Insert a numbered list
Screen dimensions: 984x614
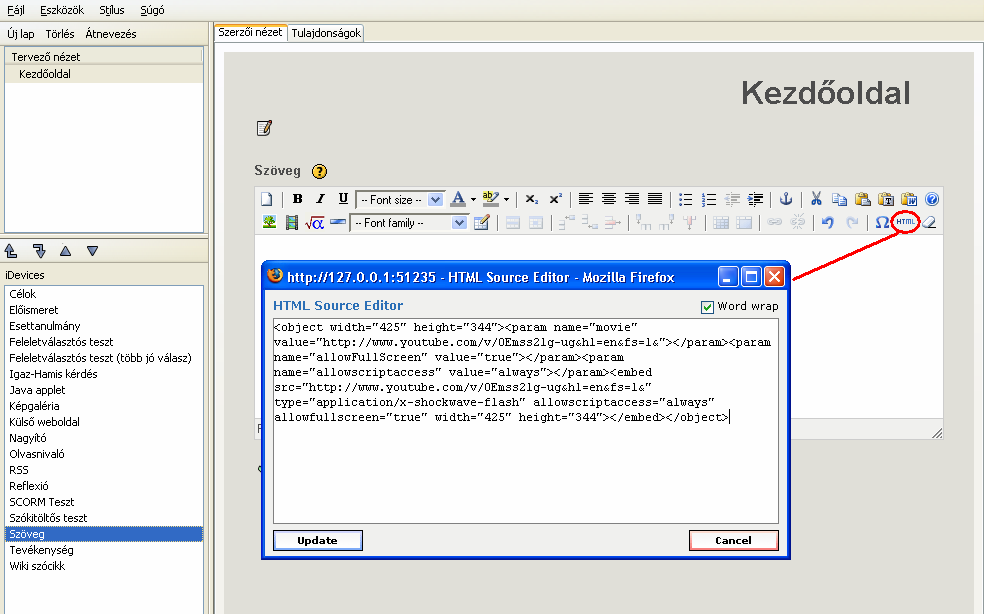tap(709, 200)
